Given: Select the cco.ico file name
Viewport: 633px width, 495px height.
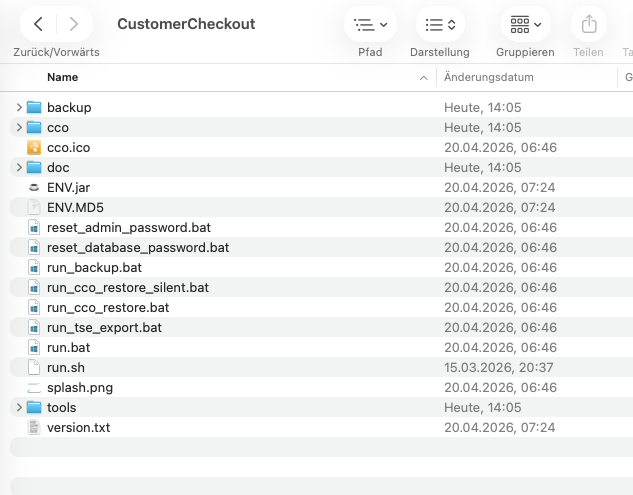Looking at the screenshot, I should 68,148.
